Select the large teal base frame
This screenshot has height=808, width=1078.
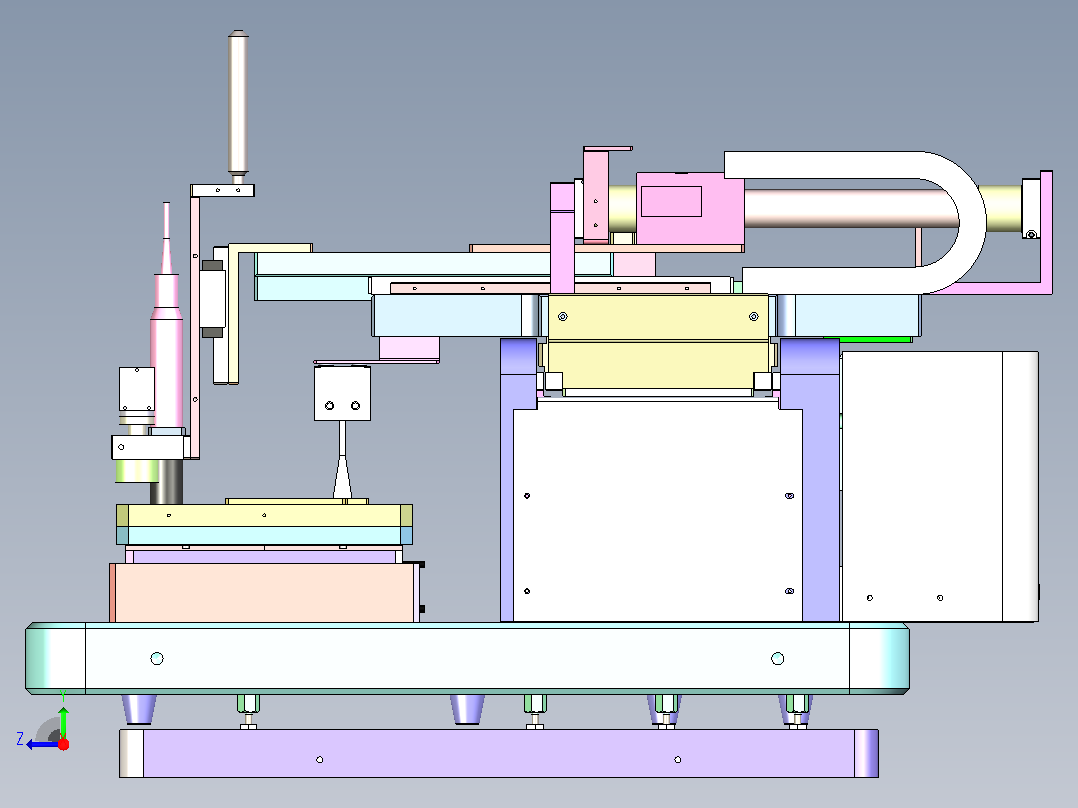click(468, 658)
